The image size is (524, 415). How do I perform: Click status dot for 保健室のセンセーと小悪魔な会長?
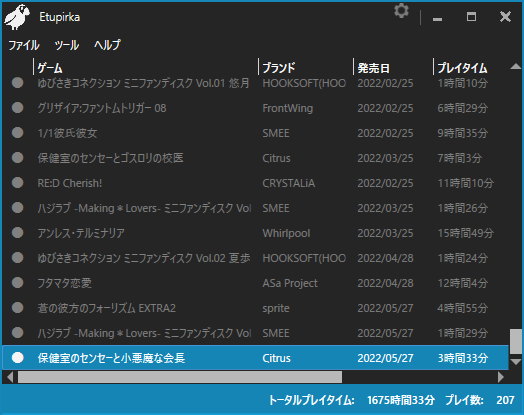pyautogui.click(x=17, y=358)
